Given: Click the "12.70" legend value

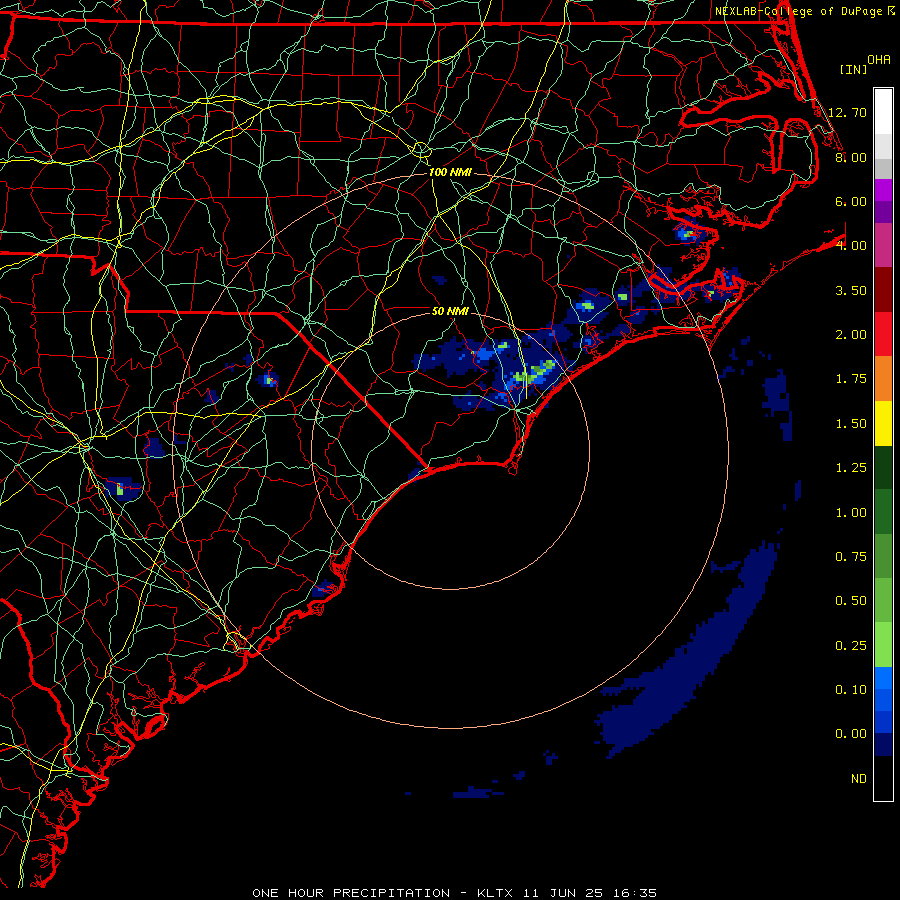Looking at the screenshot, I should click(x=848, y=112).
